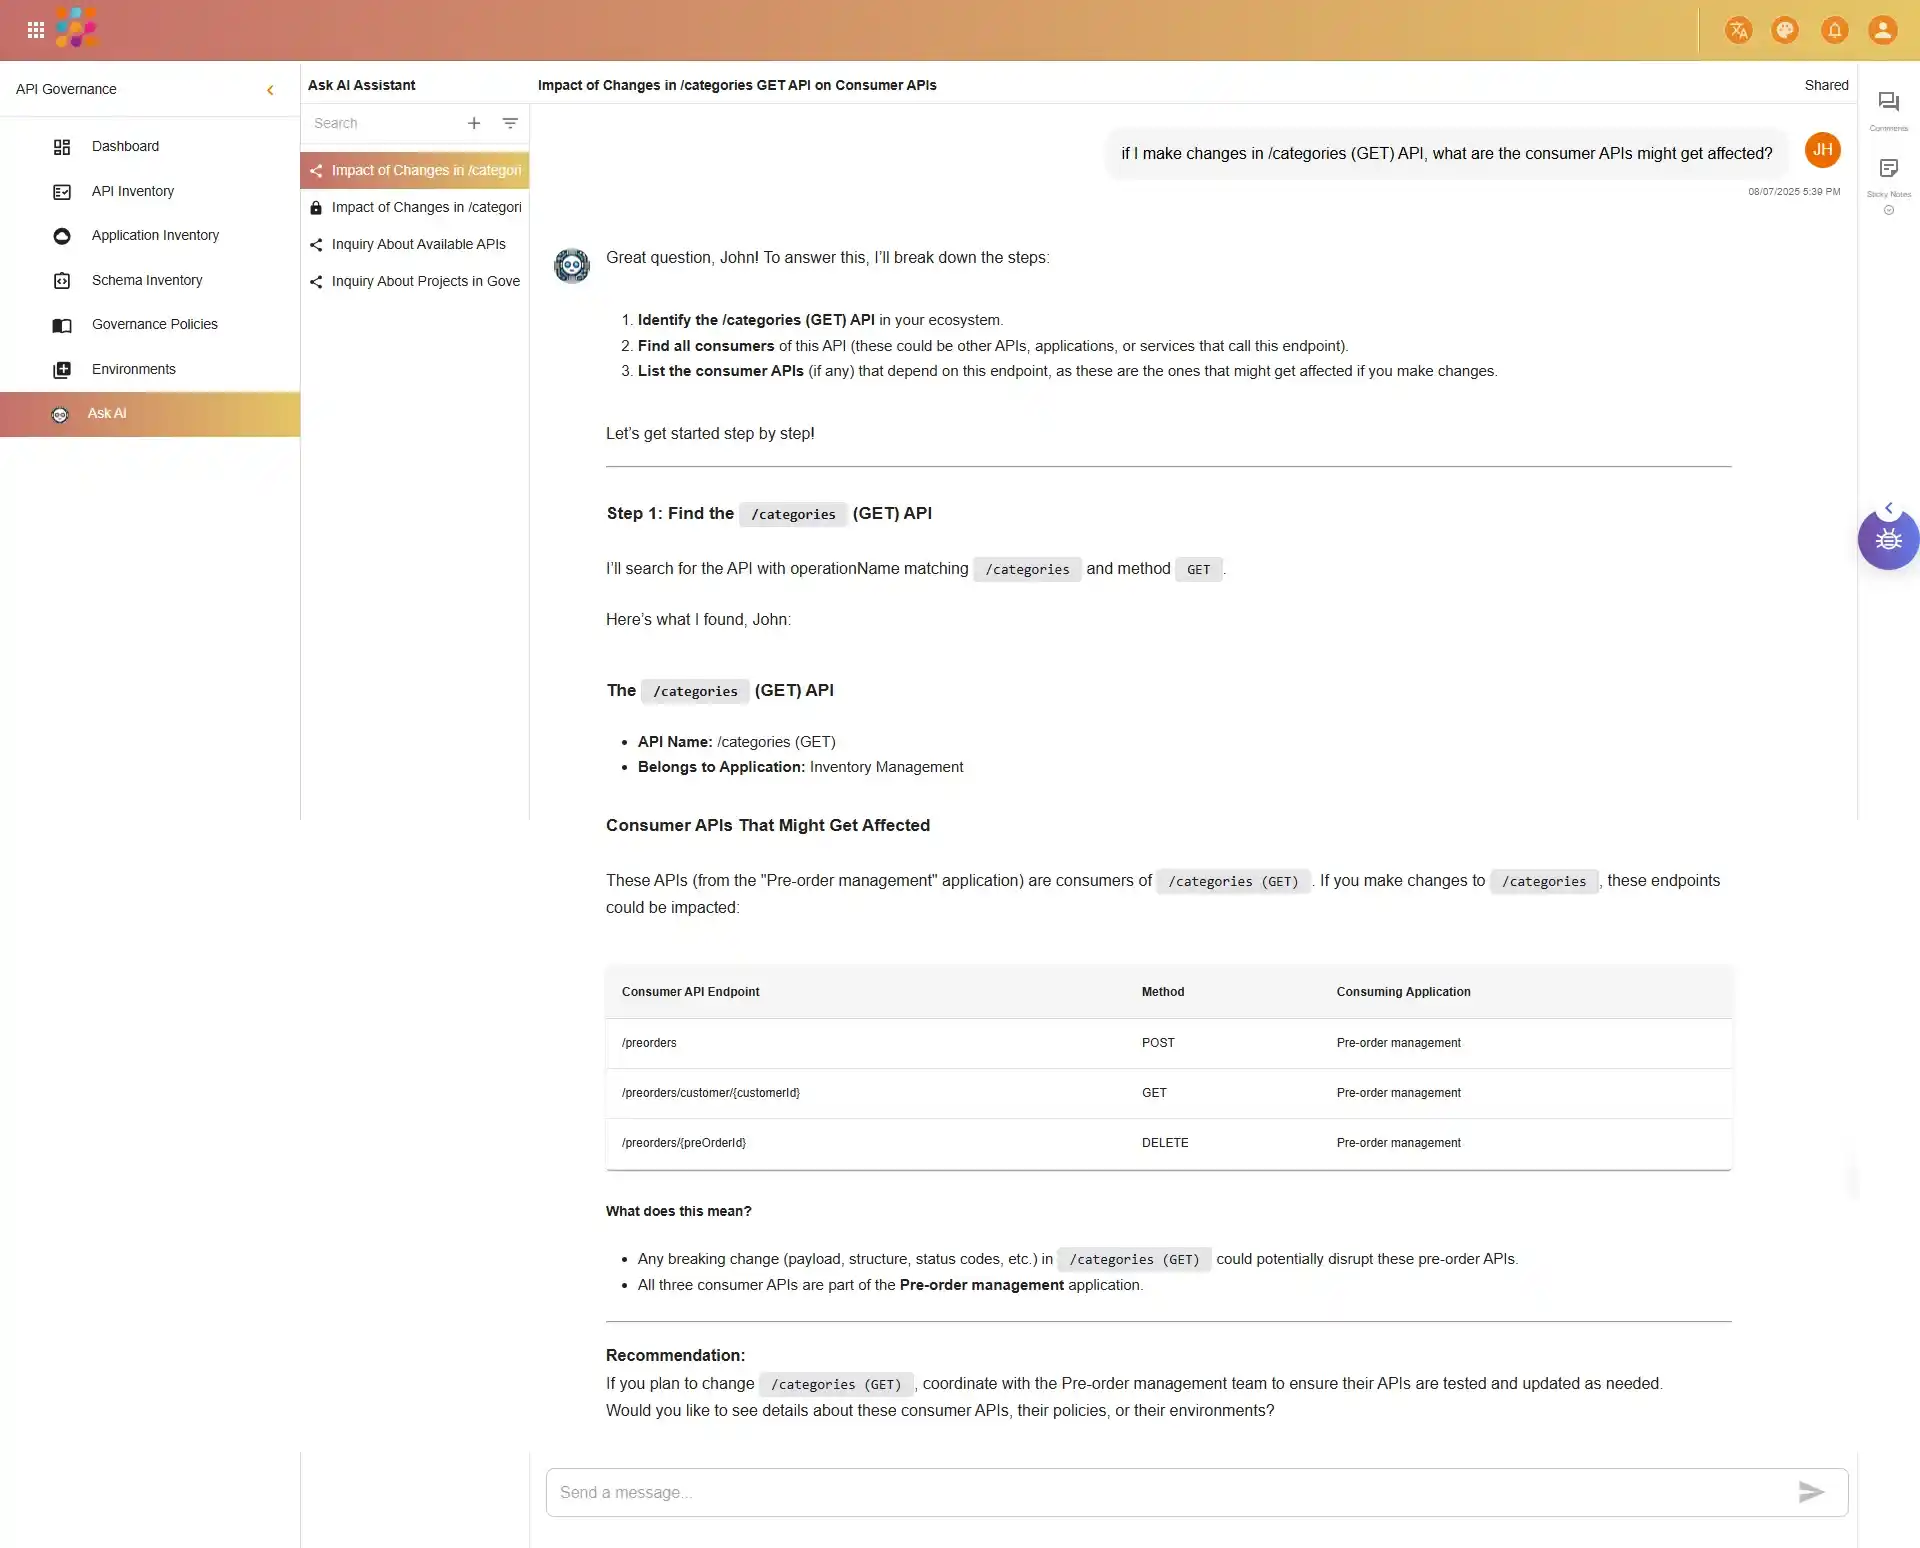Viewport: 1920px width, 1548px height.
Task: Collapse the API Governance sidebar
Action: (270, 90)
